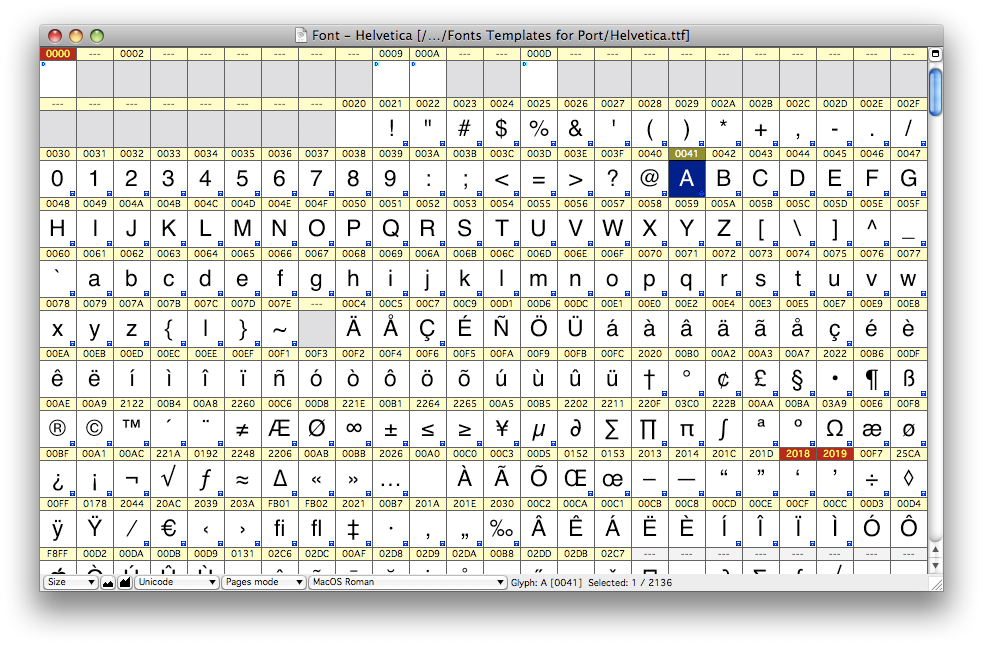Viewport: 983px width, 646px height.
Task: Select the inverted question mark cell 00BF
Action: tap(58, 479)
